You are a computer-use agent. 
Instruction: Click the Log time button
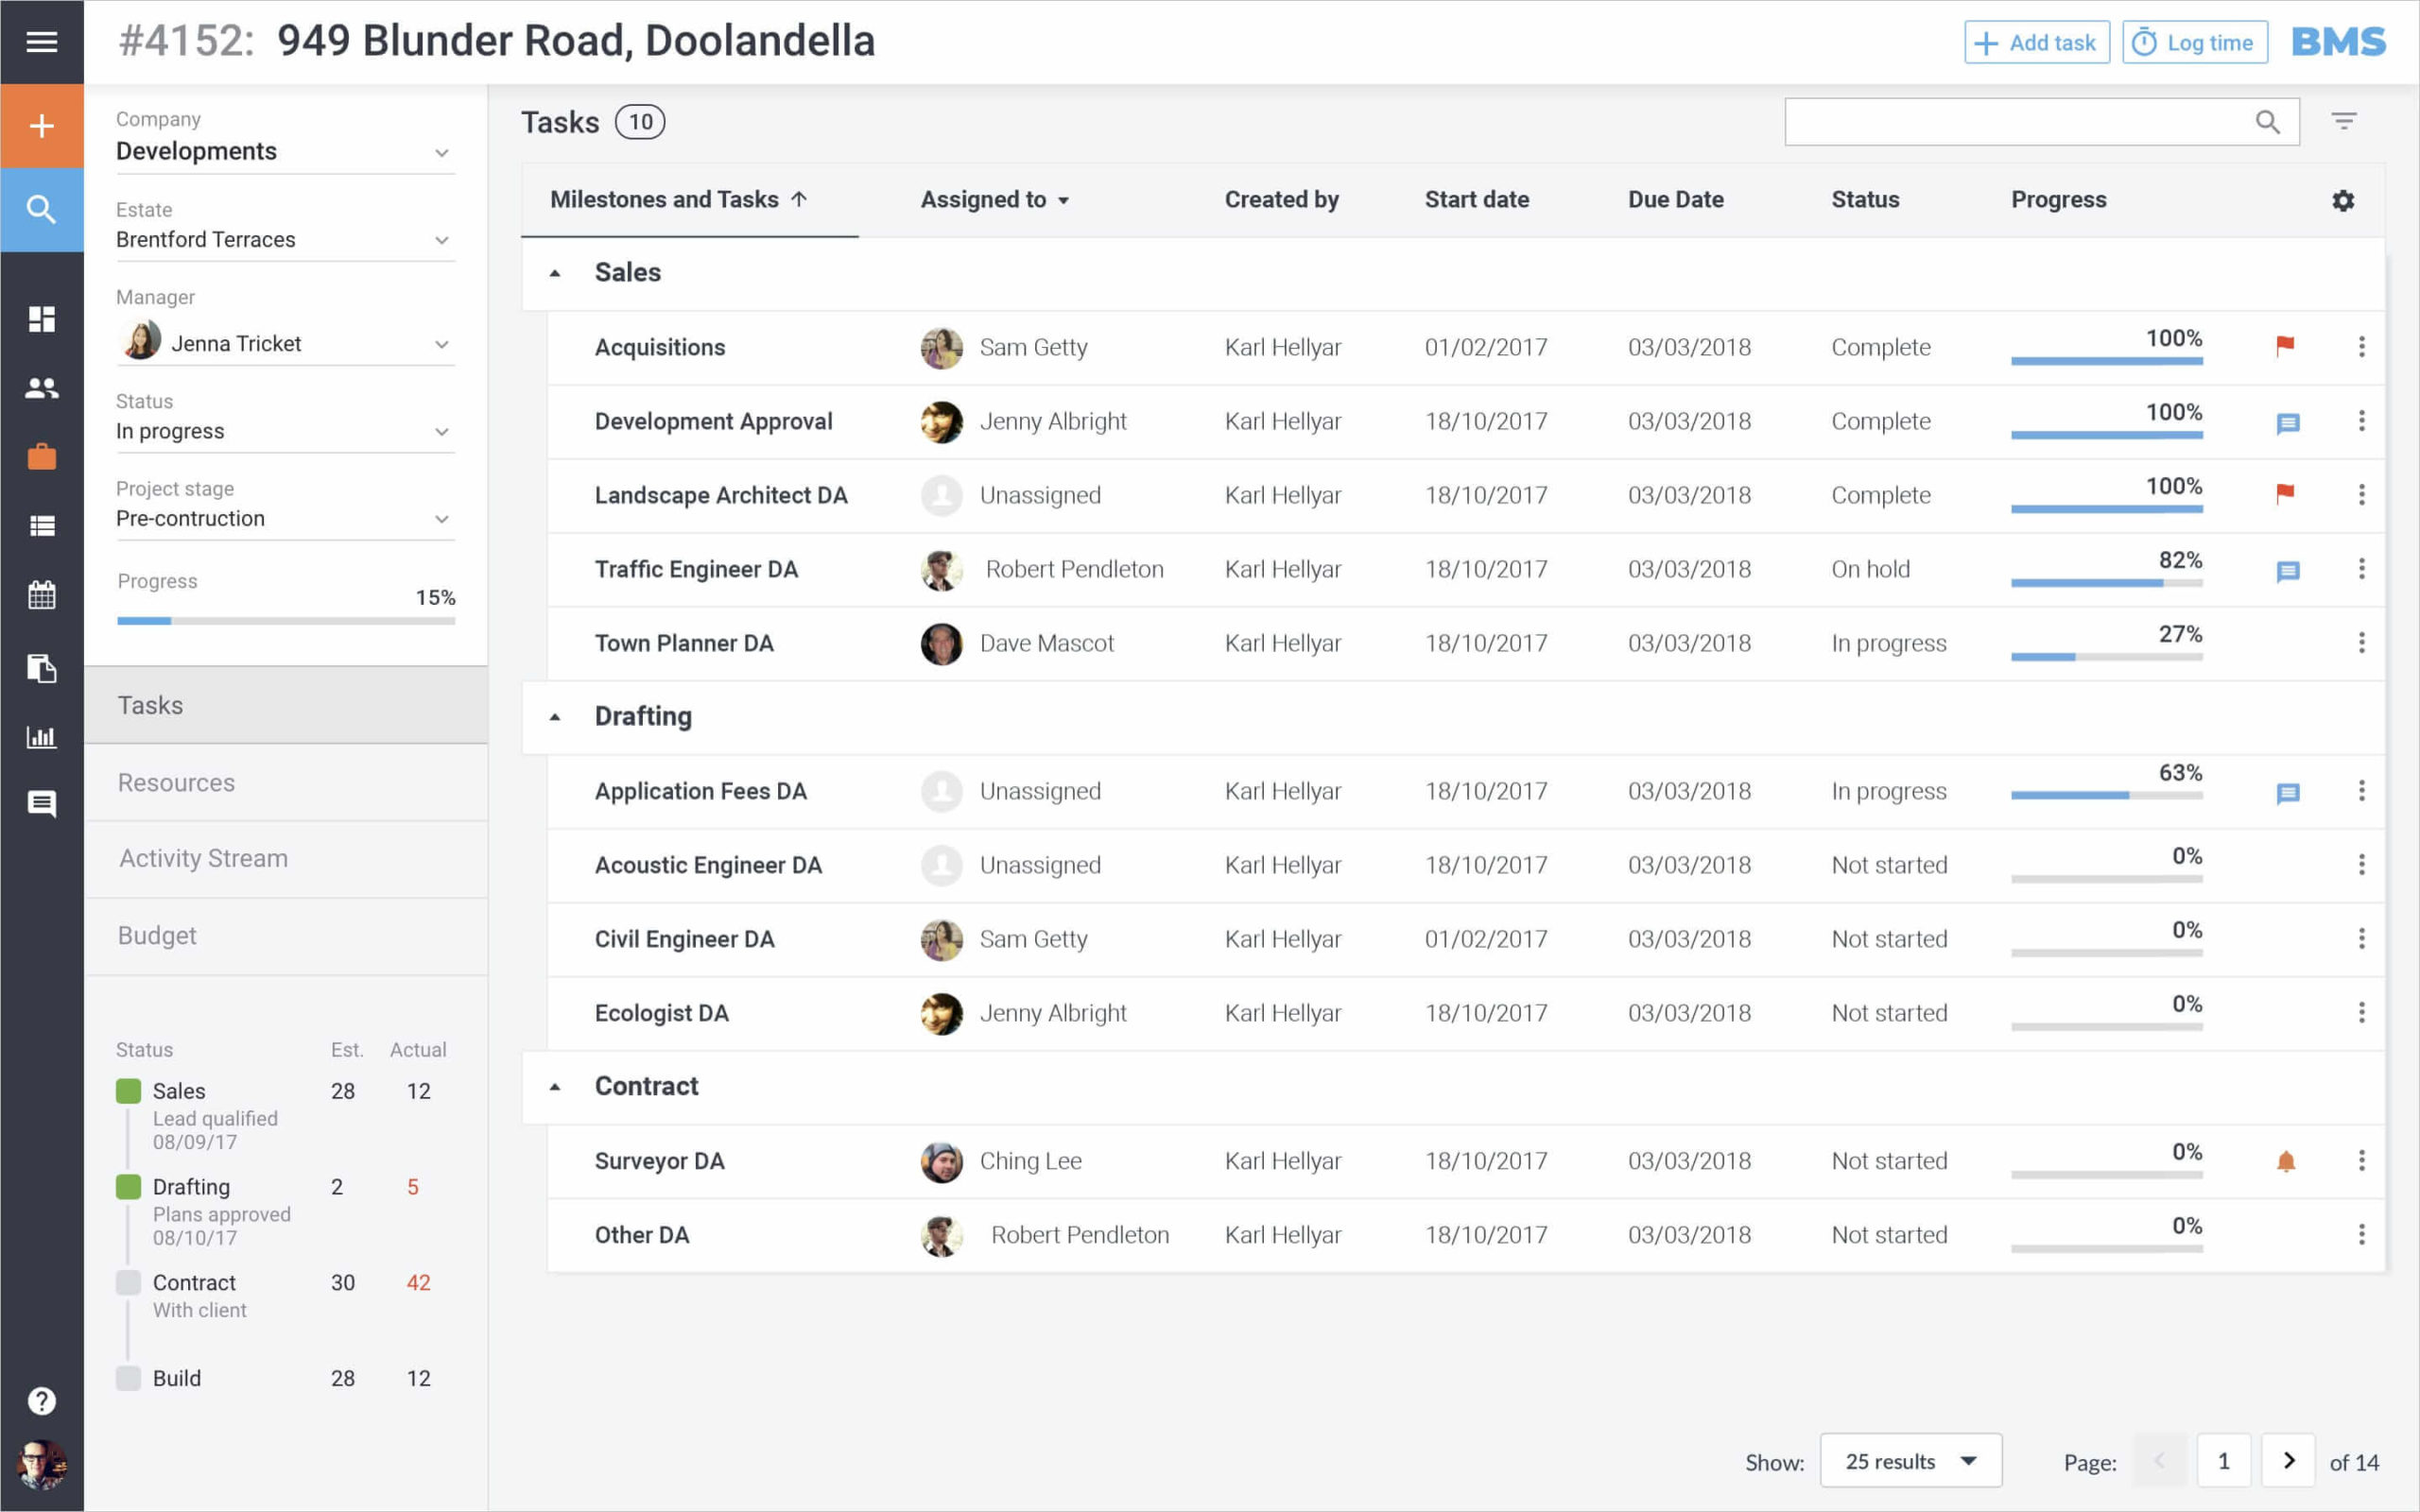[2194, 43]
